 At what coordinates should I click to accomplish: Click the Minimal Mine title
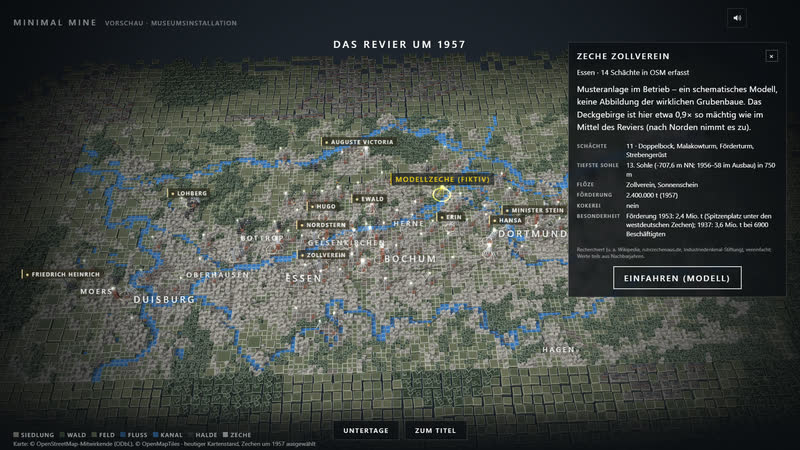click(x=55, y=22)
